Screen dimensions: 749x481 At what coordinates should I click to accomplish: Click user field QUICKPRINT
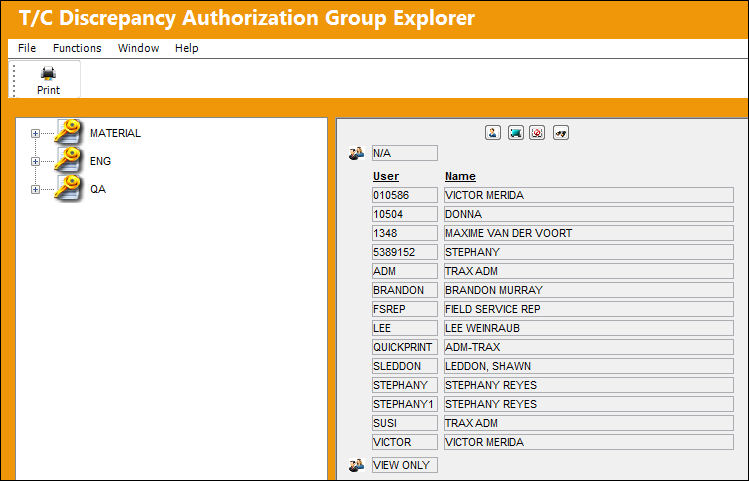click(x=405, y=347)
